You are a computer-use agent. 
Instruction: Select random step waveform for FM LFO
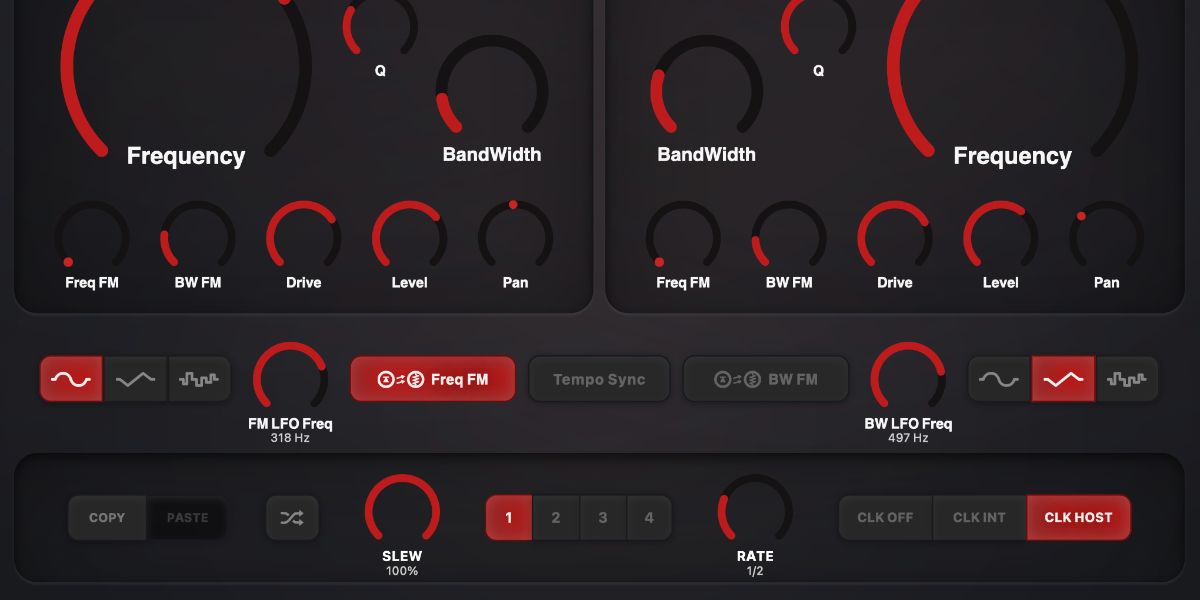[x=199, y=380]
